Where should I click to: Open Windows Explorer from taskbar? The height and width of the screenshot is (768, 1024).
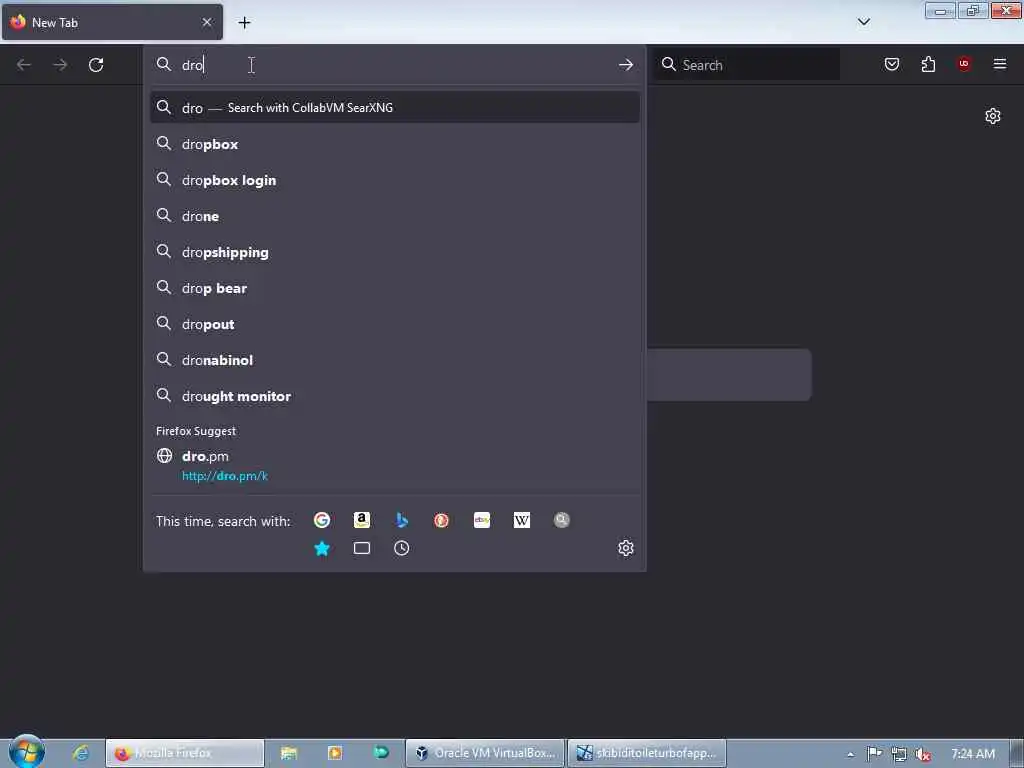tap(289, 753)
